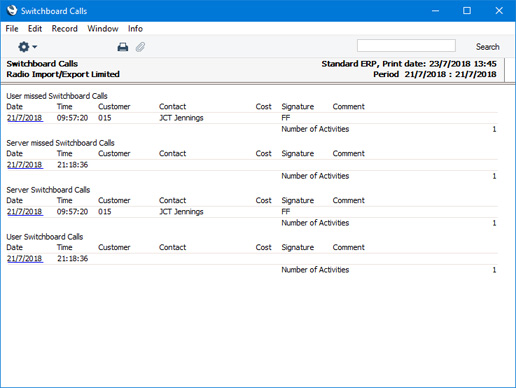Click the bold 'Switchboard Calls' report title
Image resolution: width=516 pixels, height=388 pixels.
pos(42,64)
